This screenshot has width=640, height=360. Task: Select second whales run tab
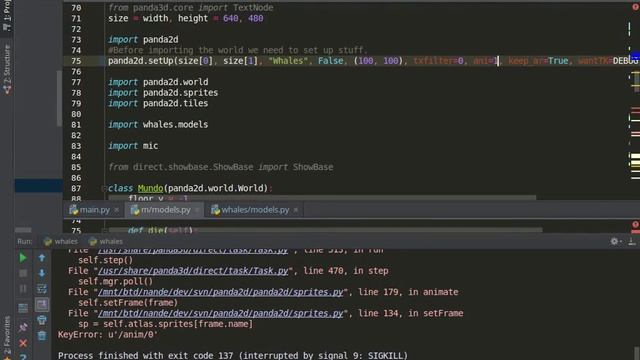click(x=106, y=241)
